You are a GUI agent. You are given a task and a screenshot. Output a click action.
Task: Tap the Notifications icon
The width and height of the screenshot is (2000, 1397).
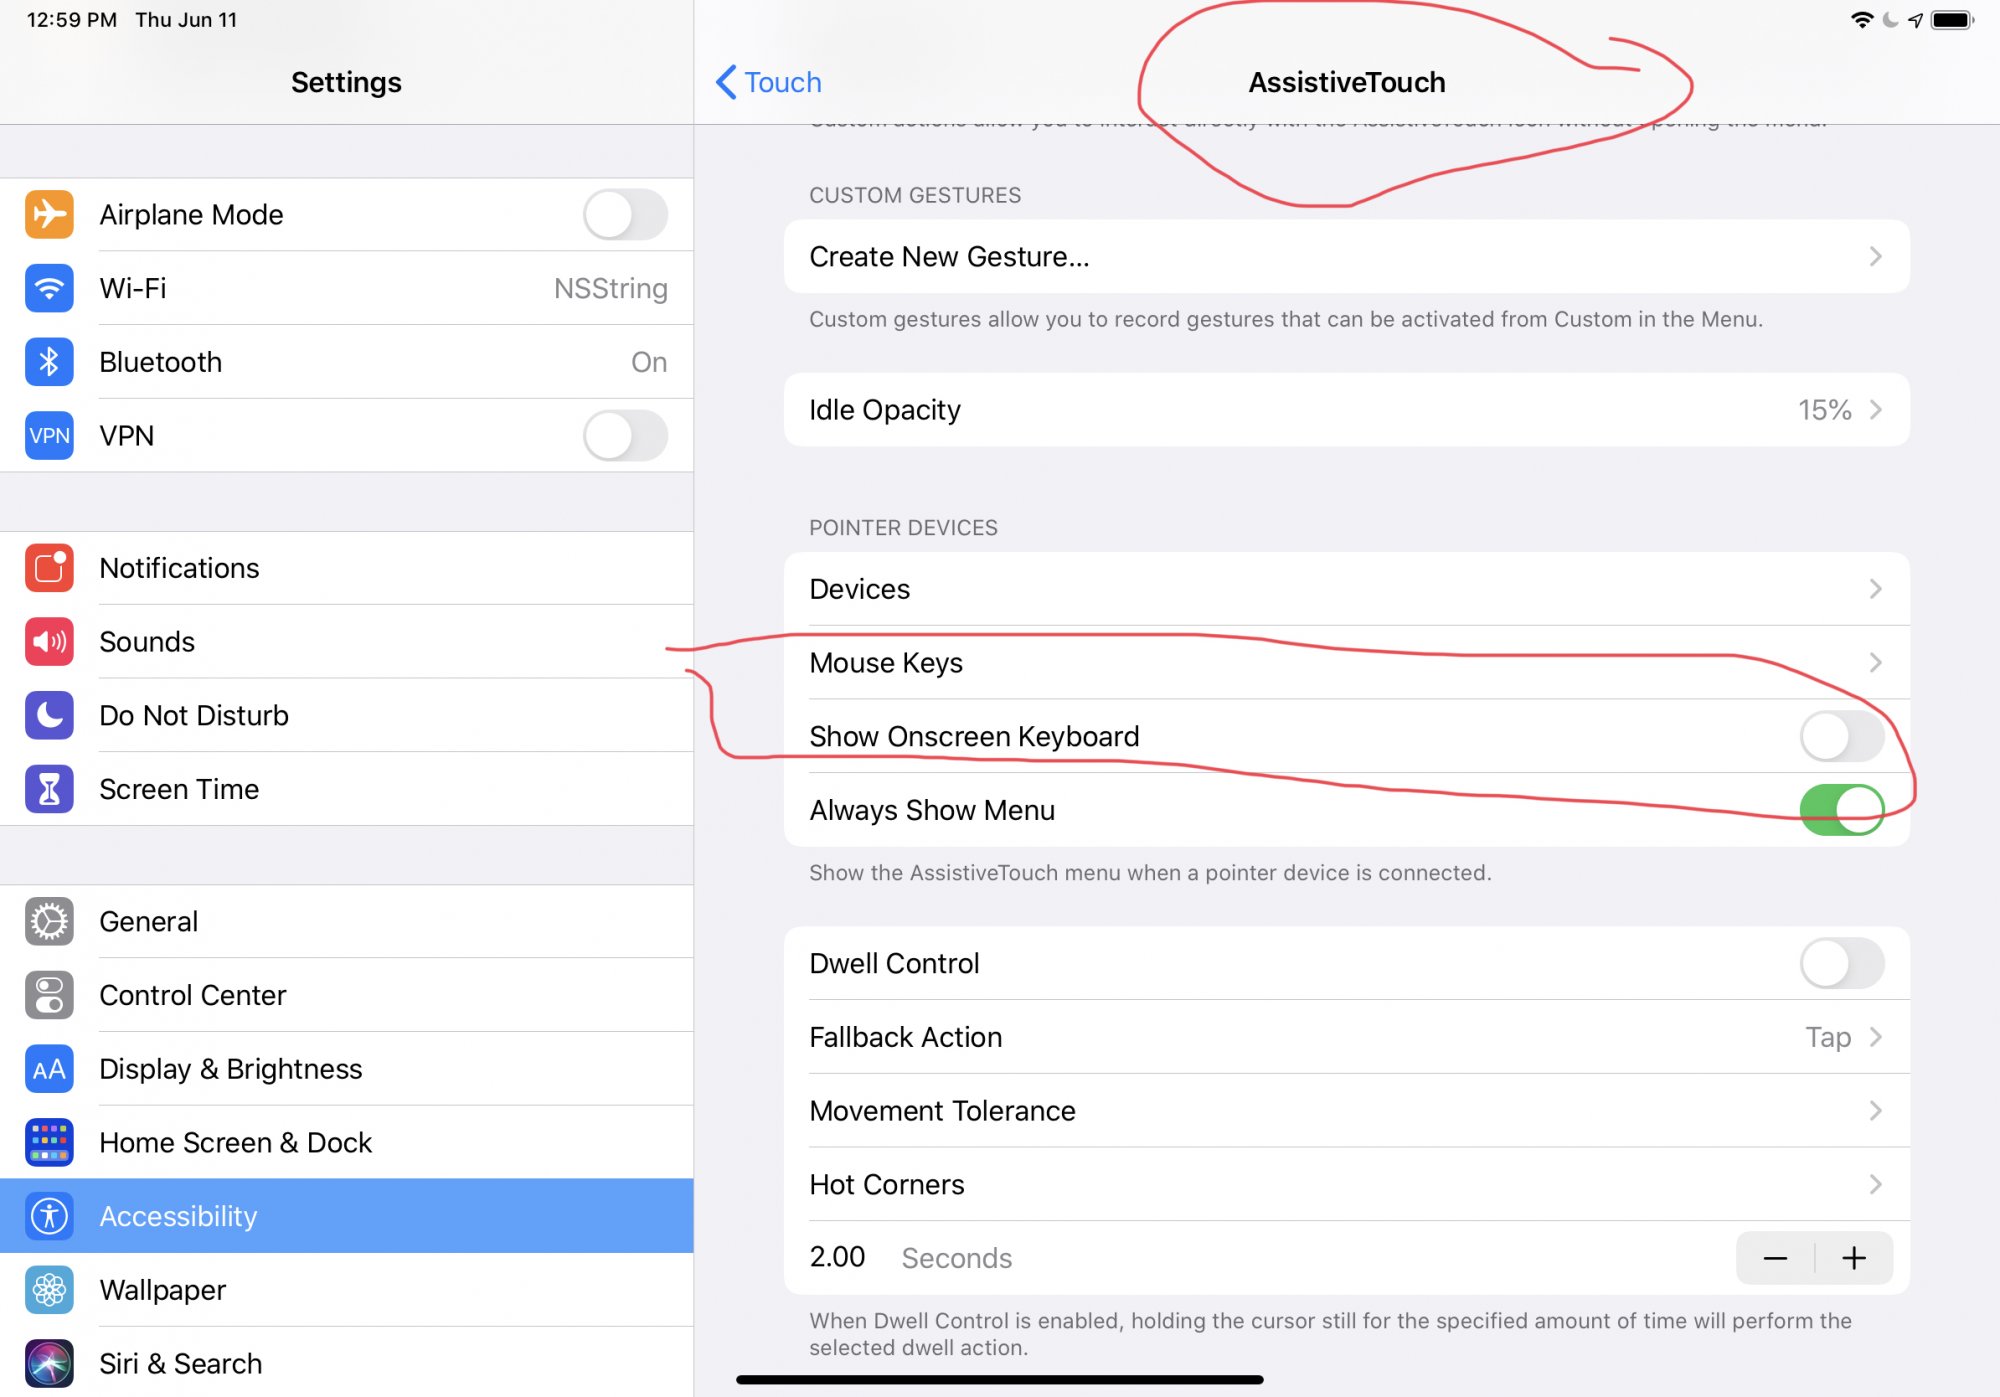49,568
